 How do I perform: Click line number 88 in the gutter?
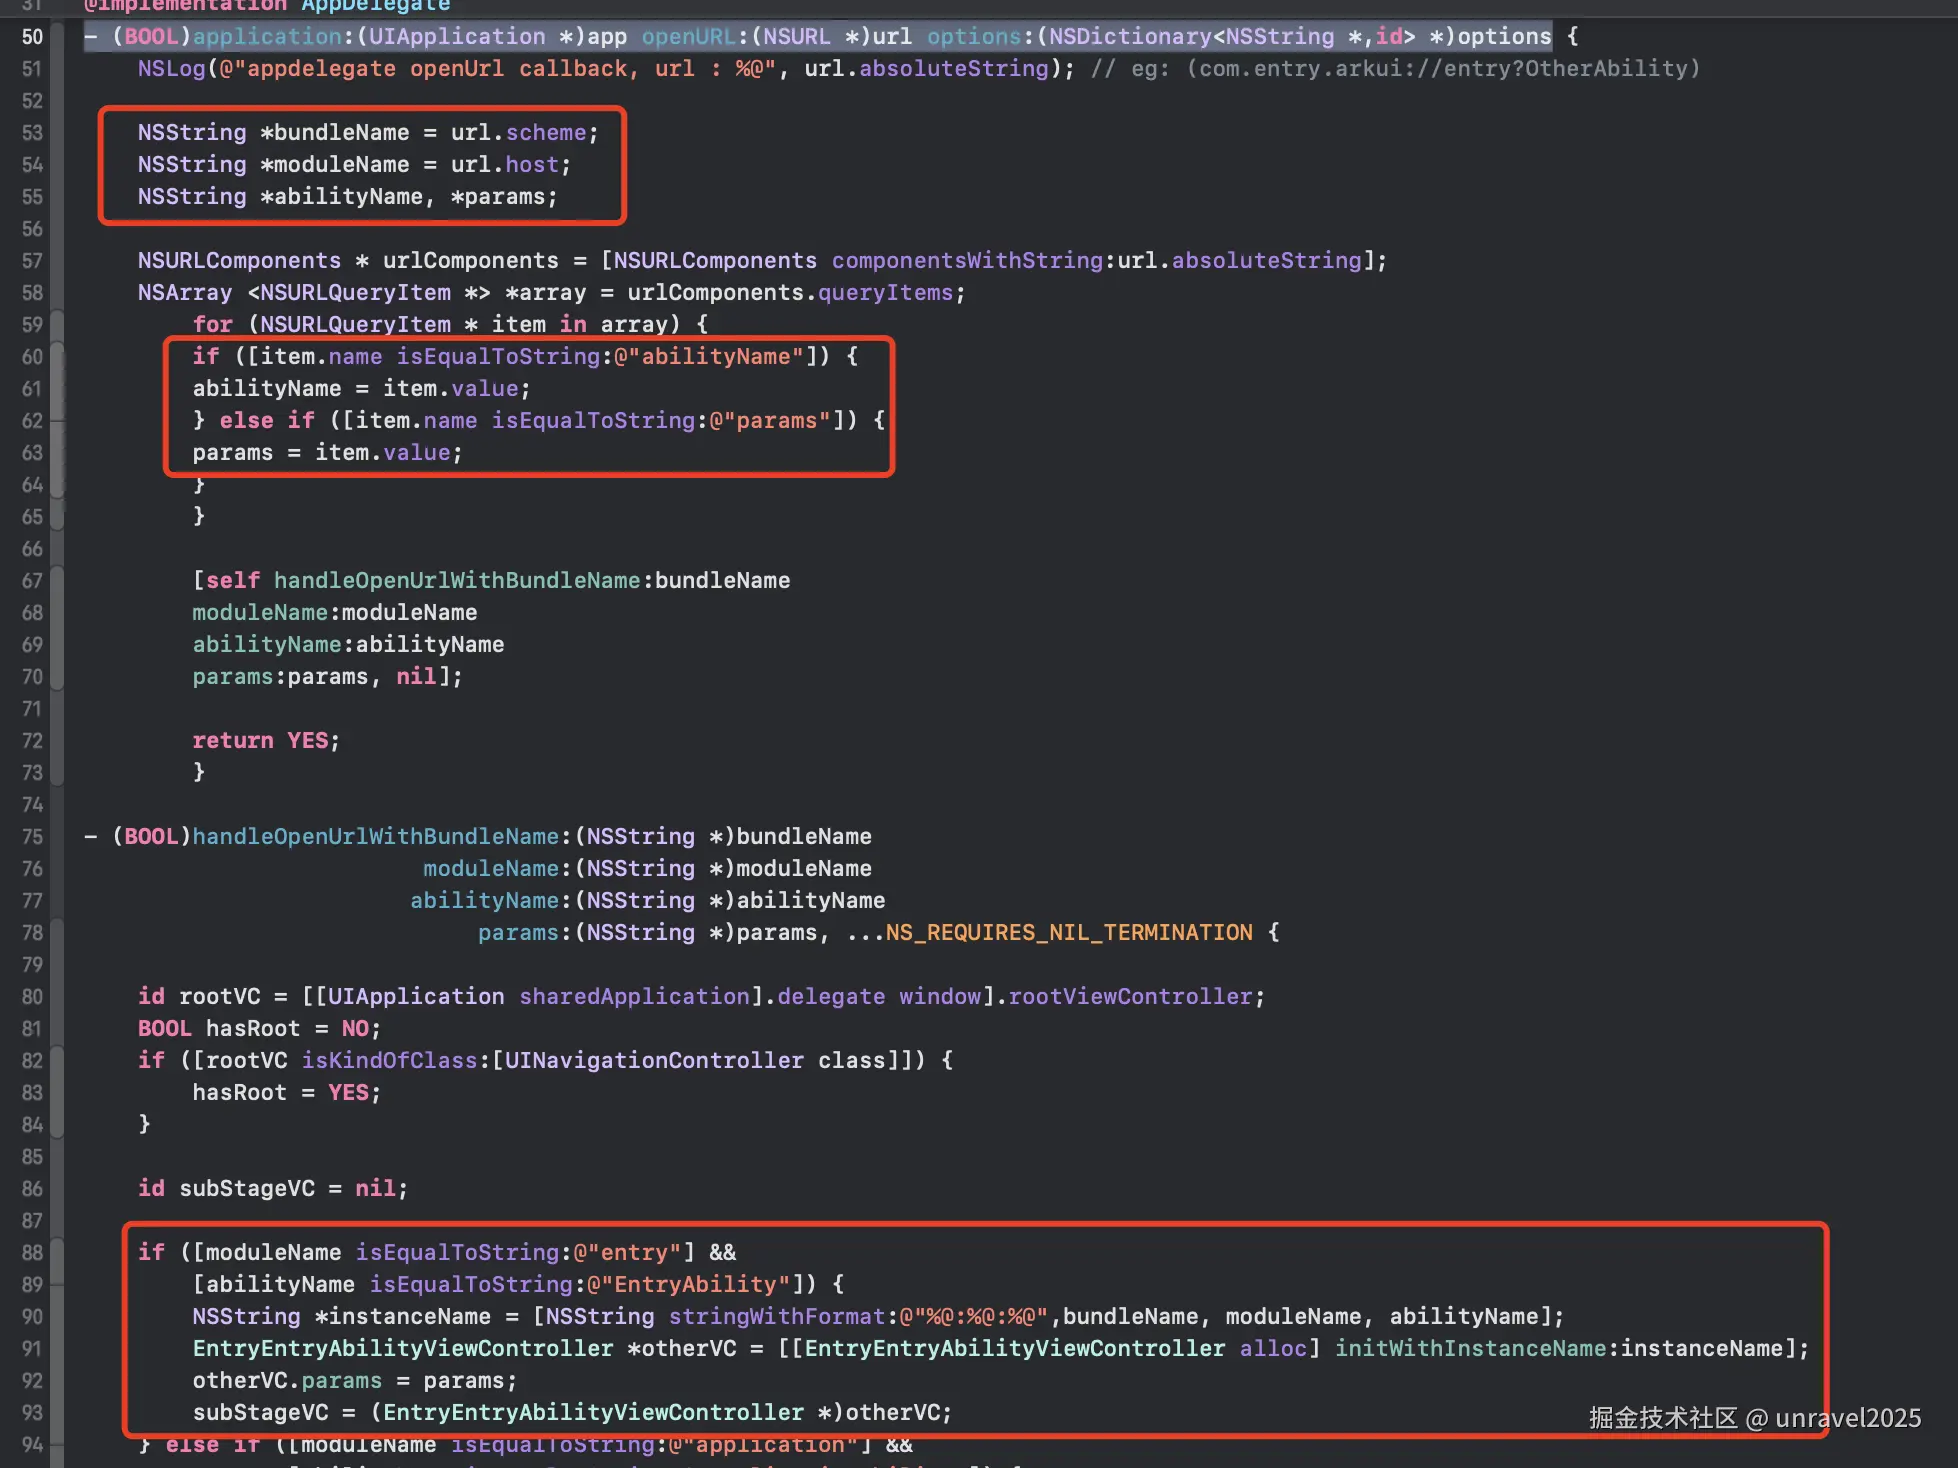click(x=32, y=1253)
